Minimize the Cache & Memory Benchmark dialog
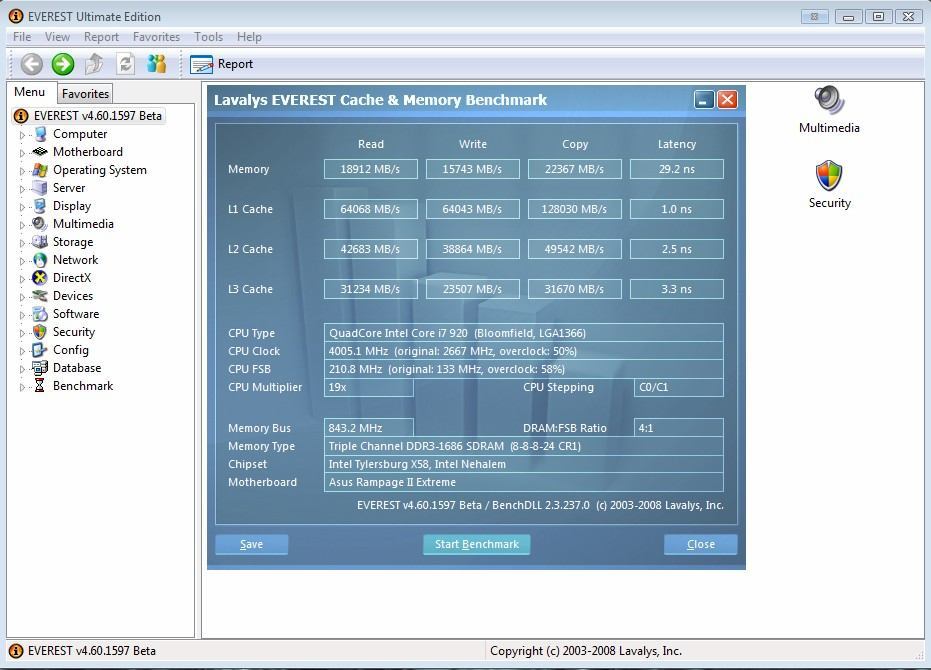This screenshot has width=931, height=670. (704, 100)
